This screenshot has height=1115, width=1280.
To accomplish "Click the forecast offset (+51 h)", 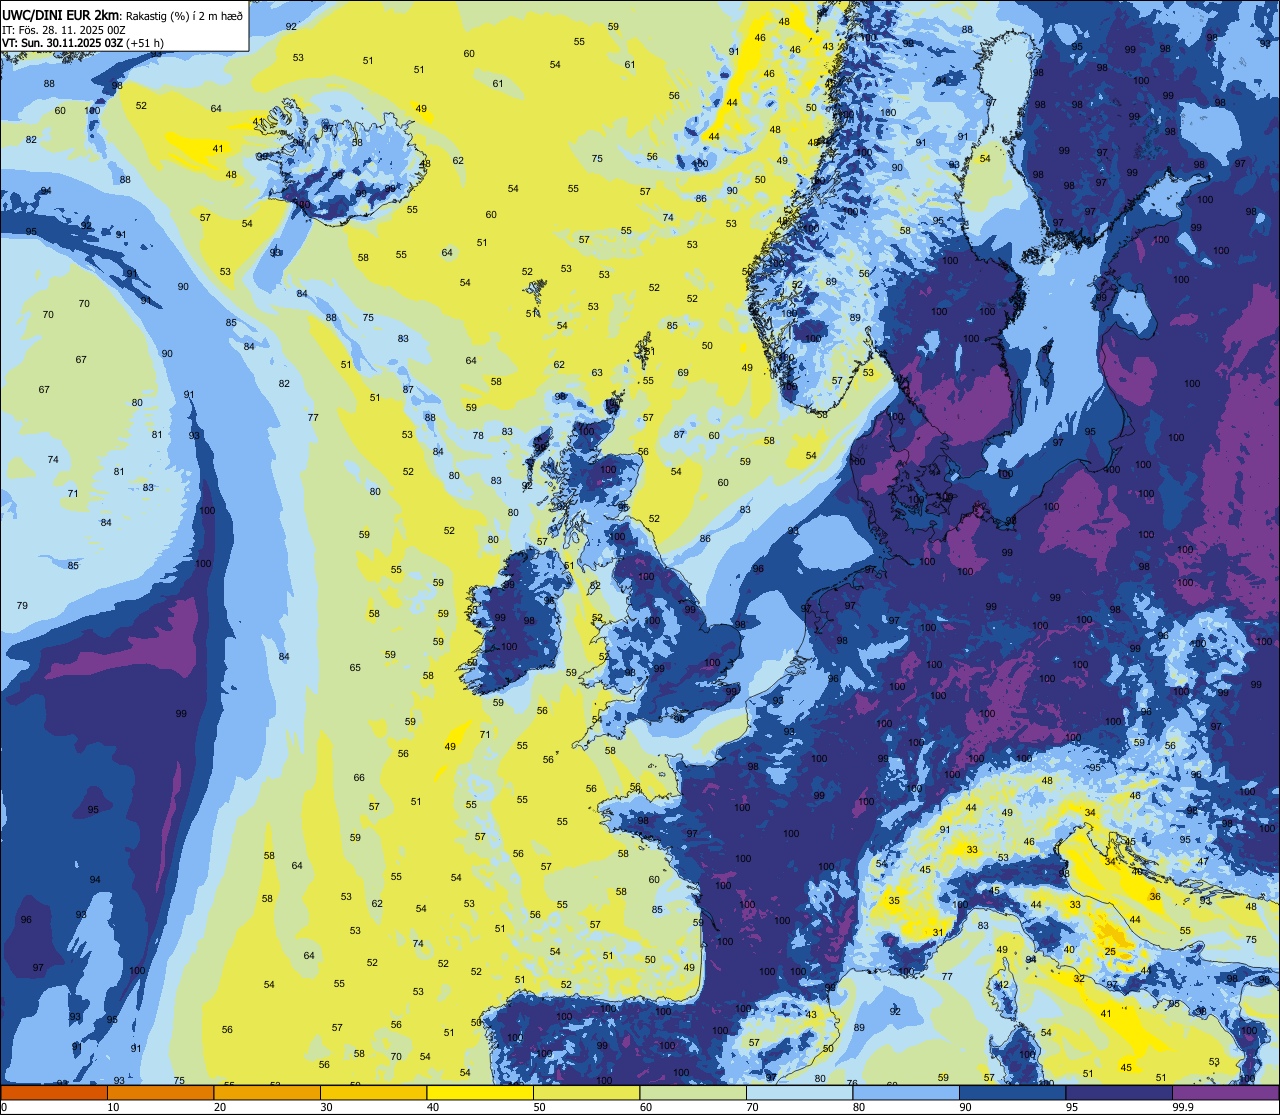I will pos(145,43).
